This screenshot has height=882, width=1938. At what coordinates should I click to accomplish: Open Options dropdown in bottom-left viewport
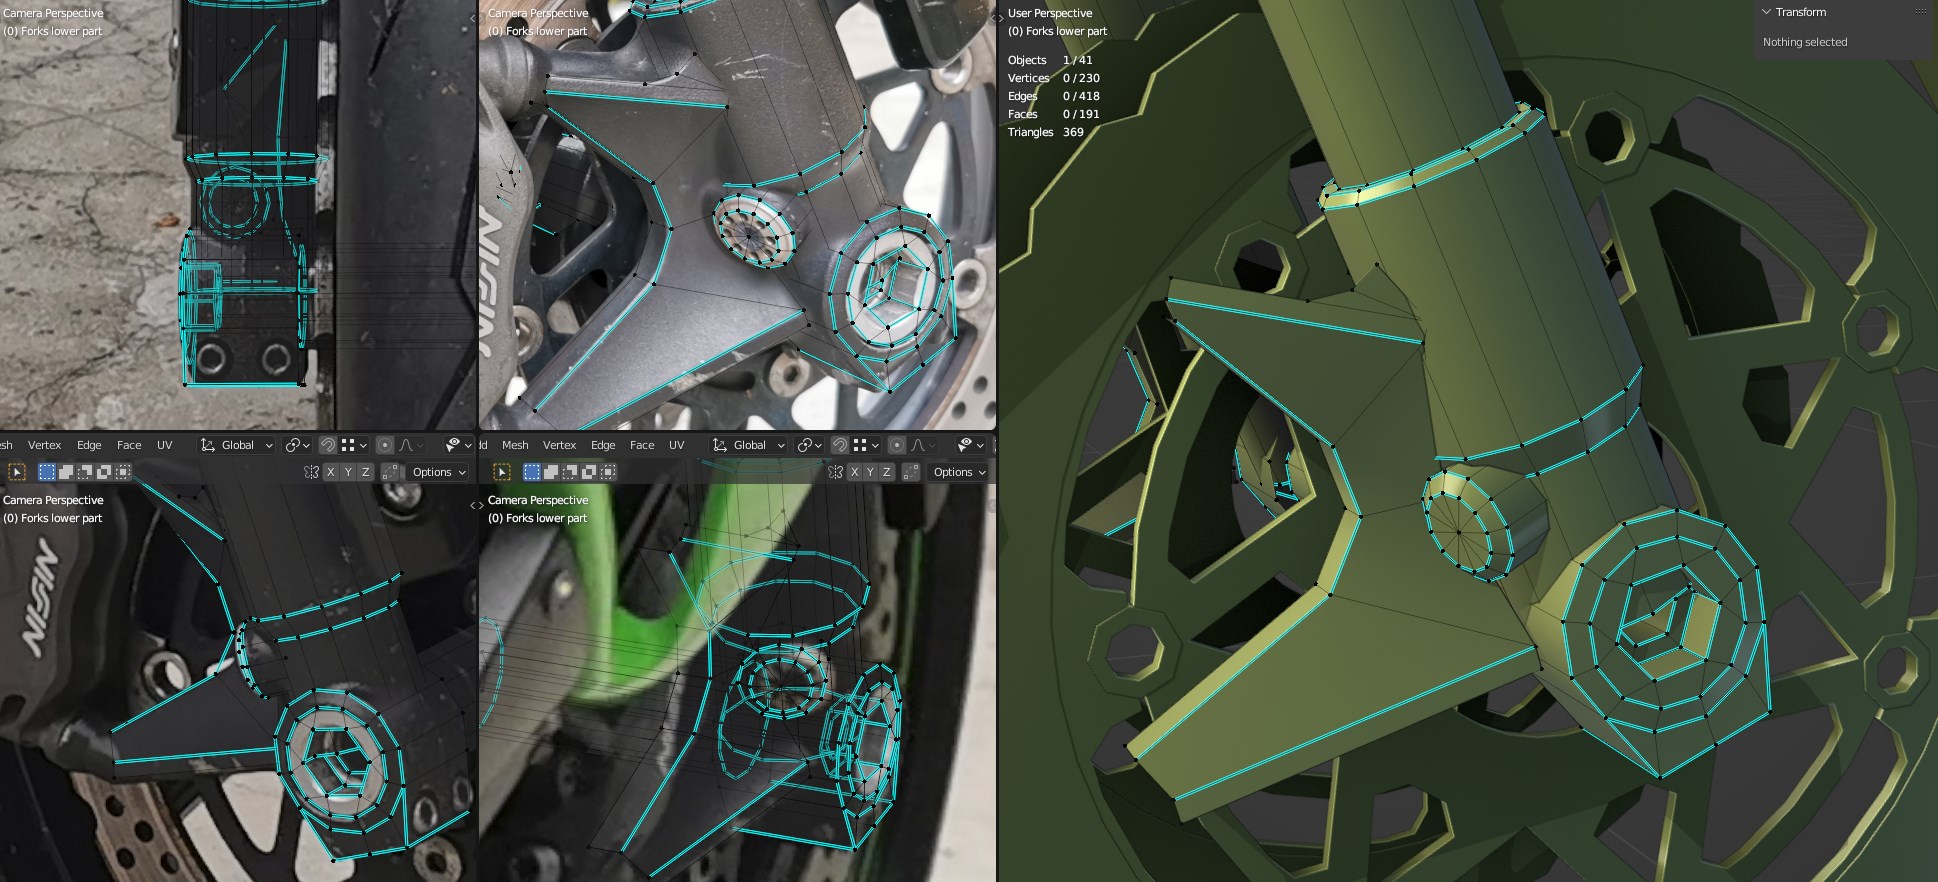click(x=438, y=472)
